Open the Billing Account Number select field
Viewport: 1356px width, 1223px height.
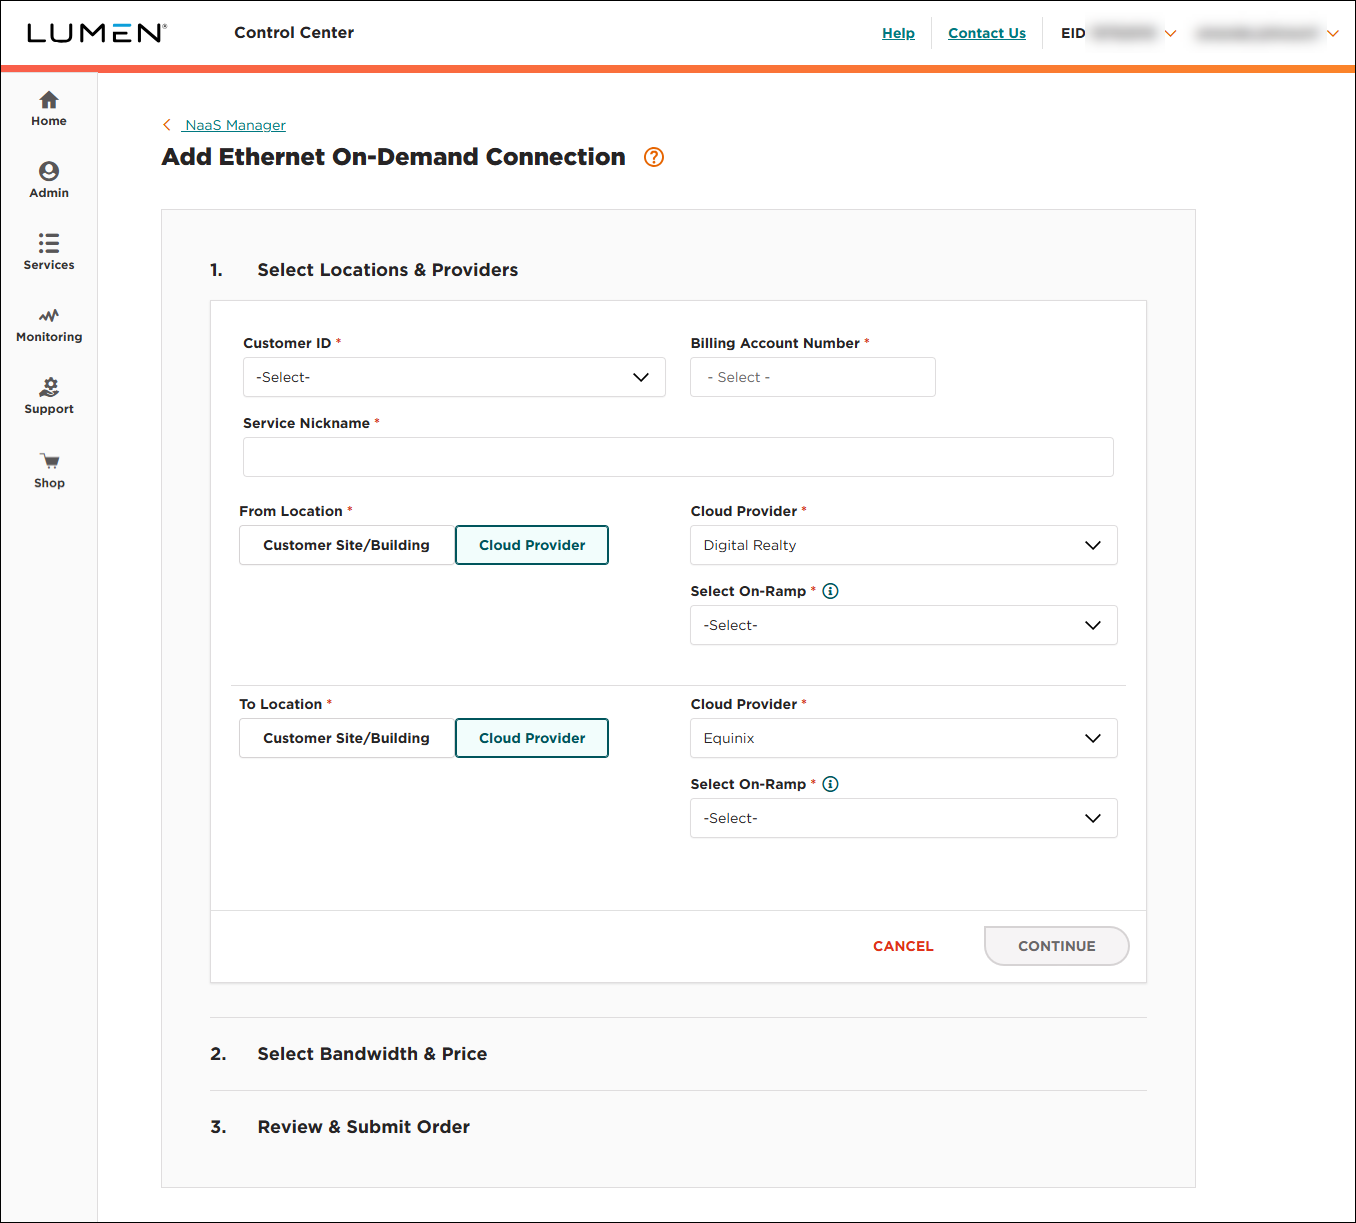coord(813,377)
